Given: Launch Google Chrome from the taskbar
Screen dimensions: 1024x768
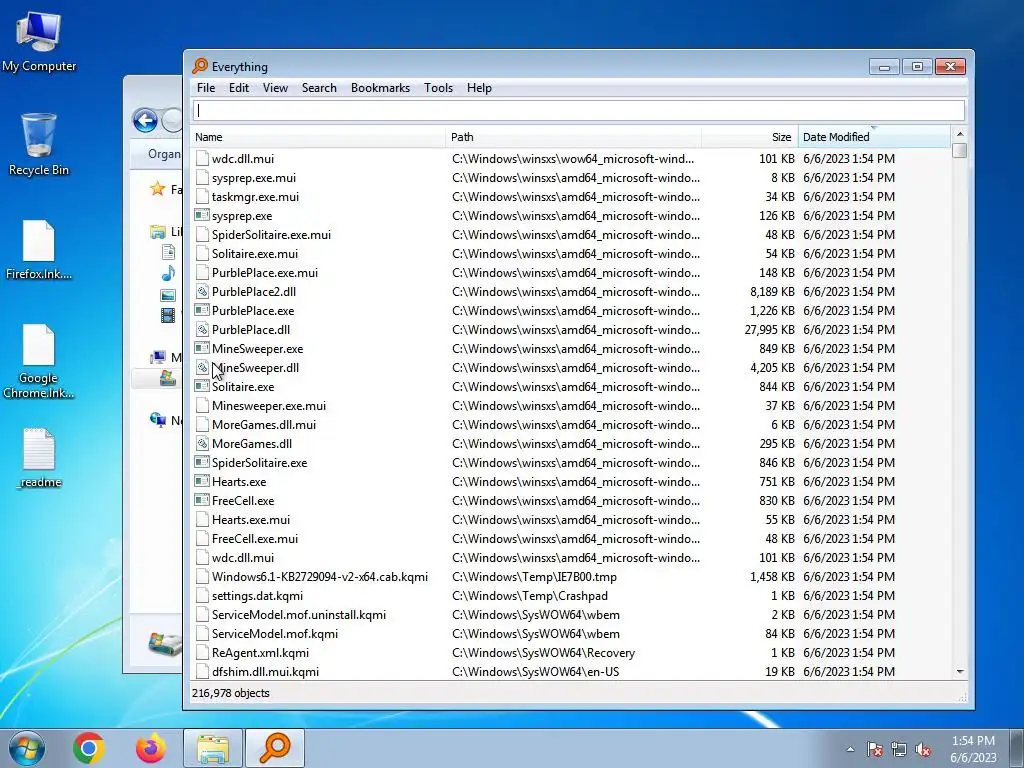Looking at the screenshot, I should tap(89, 748).
